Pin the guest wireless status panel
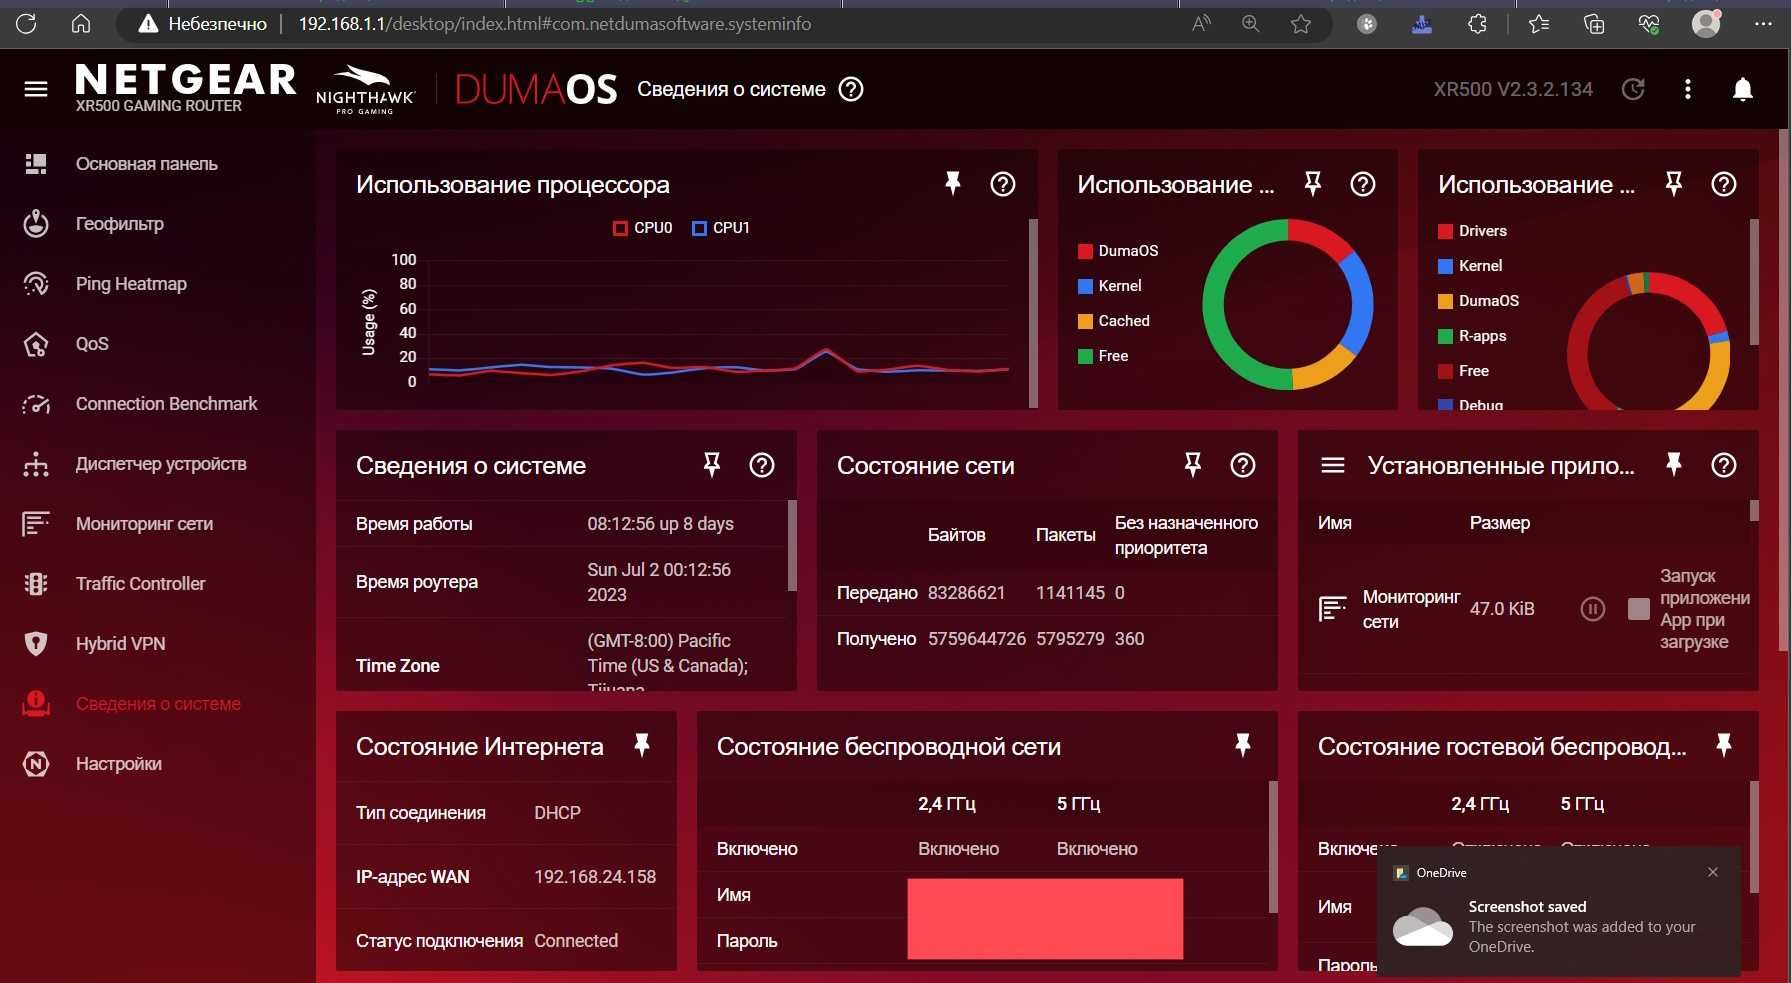Screen dimensions: 1791x983 pyautogui.click(x=1724, y=745)
